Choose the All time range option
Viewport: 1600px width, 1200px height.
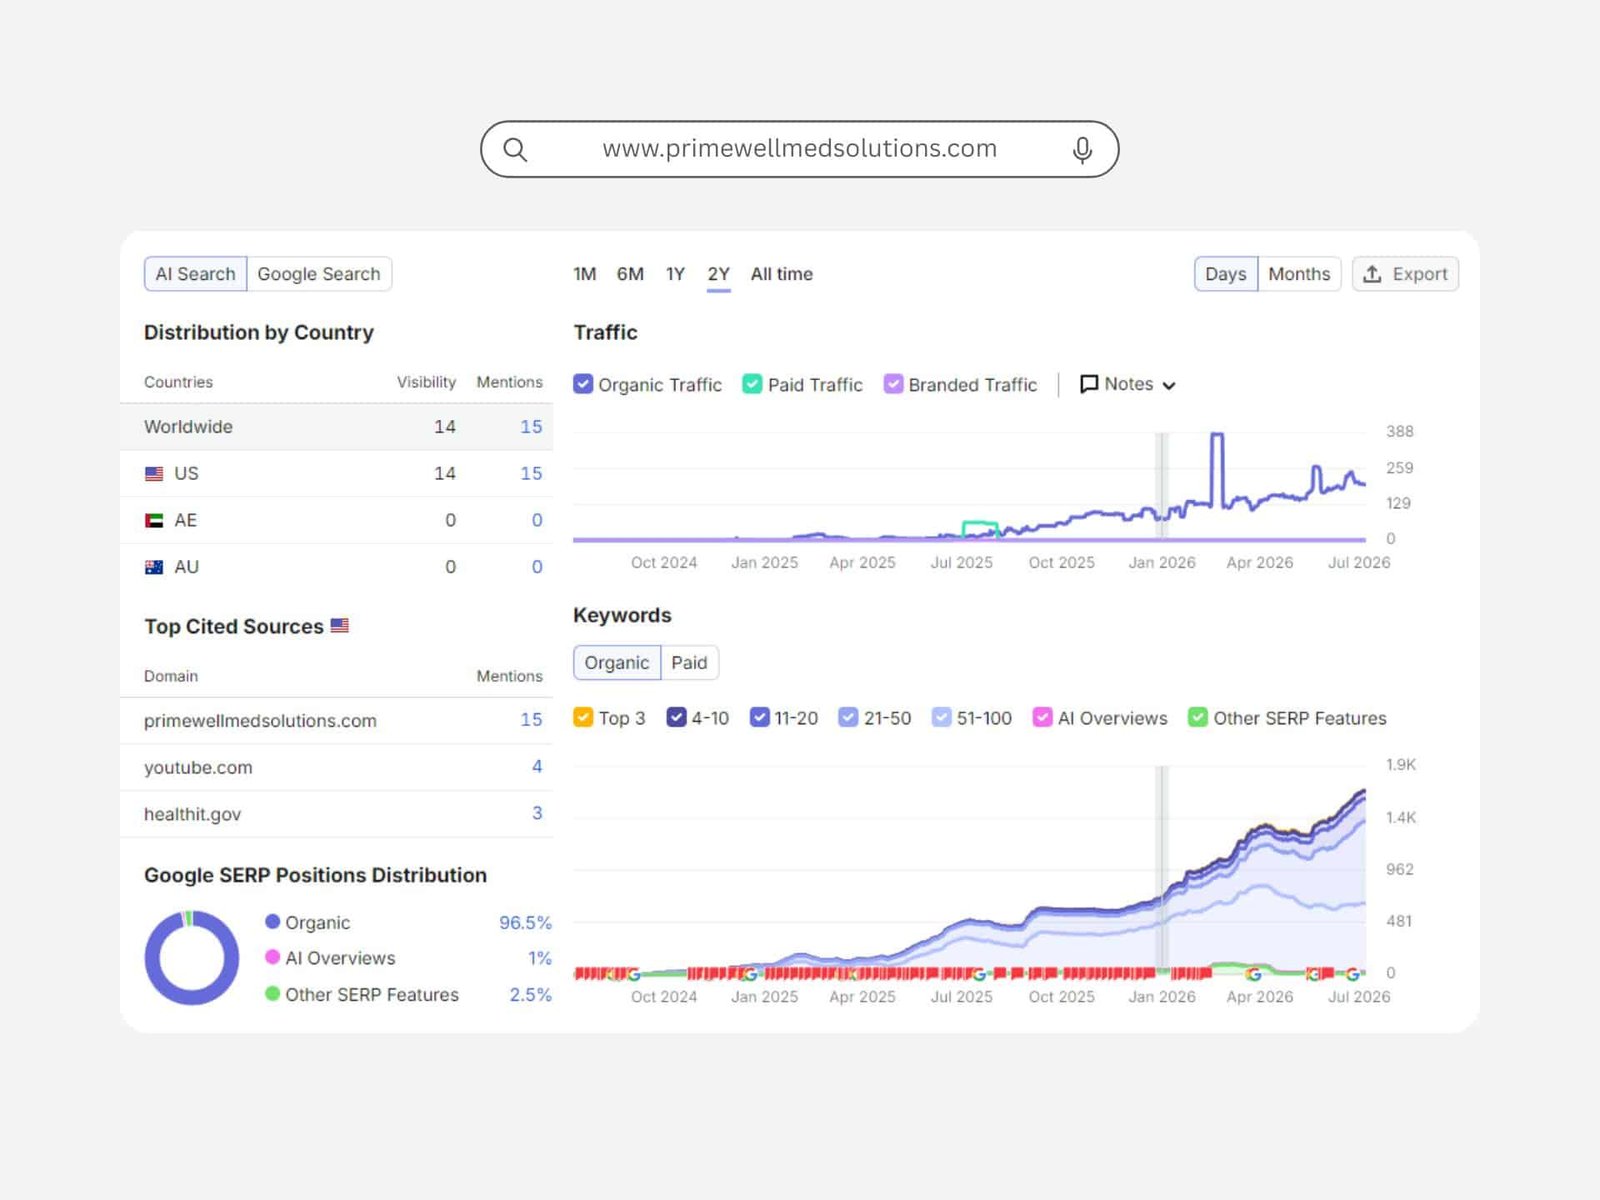pos(781,274)
